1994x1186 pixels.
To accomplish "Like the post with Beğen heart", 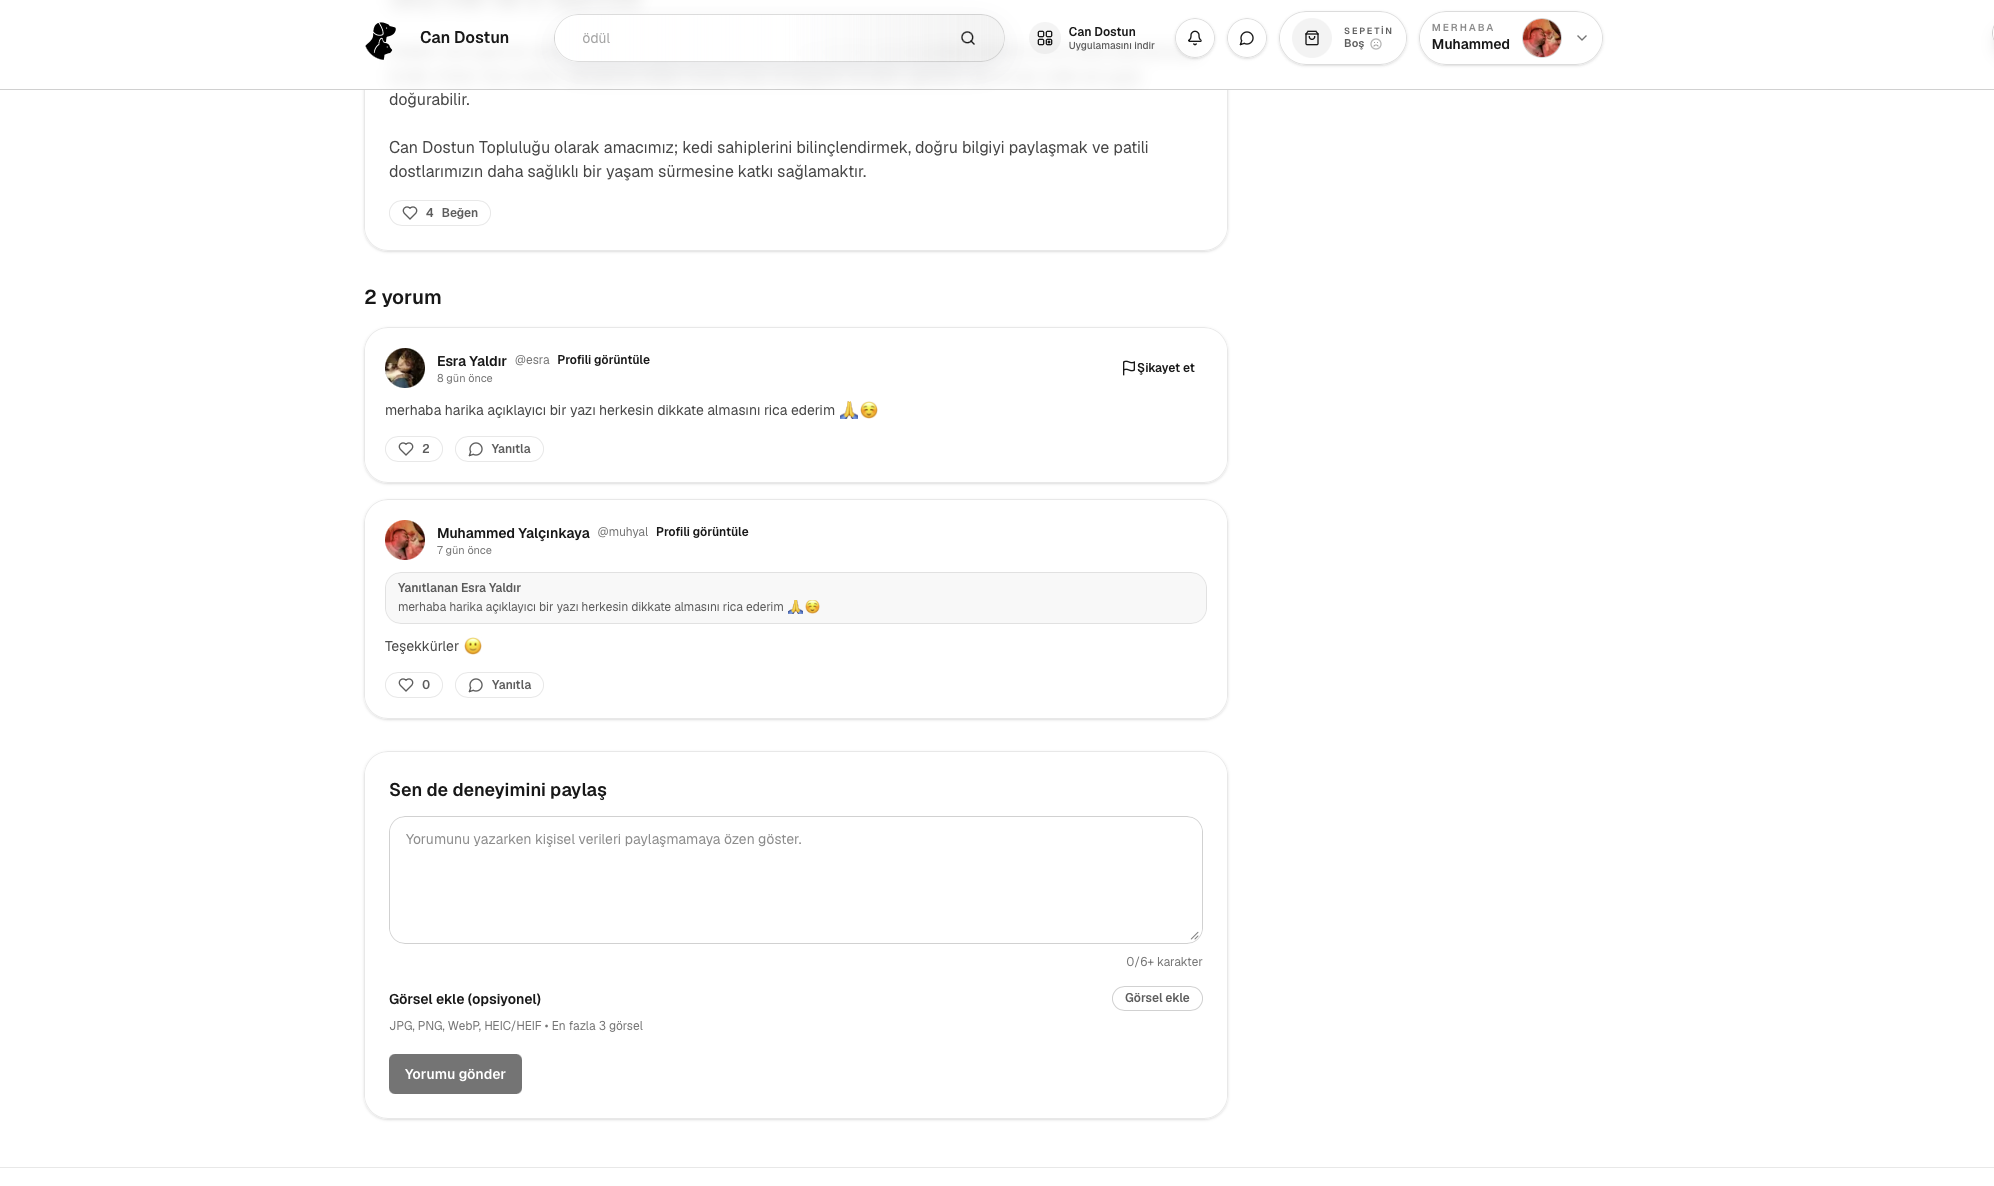I will point(440,213).
